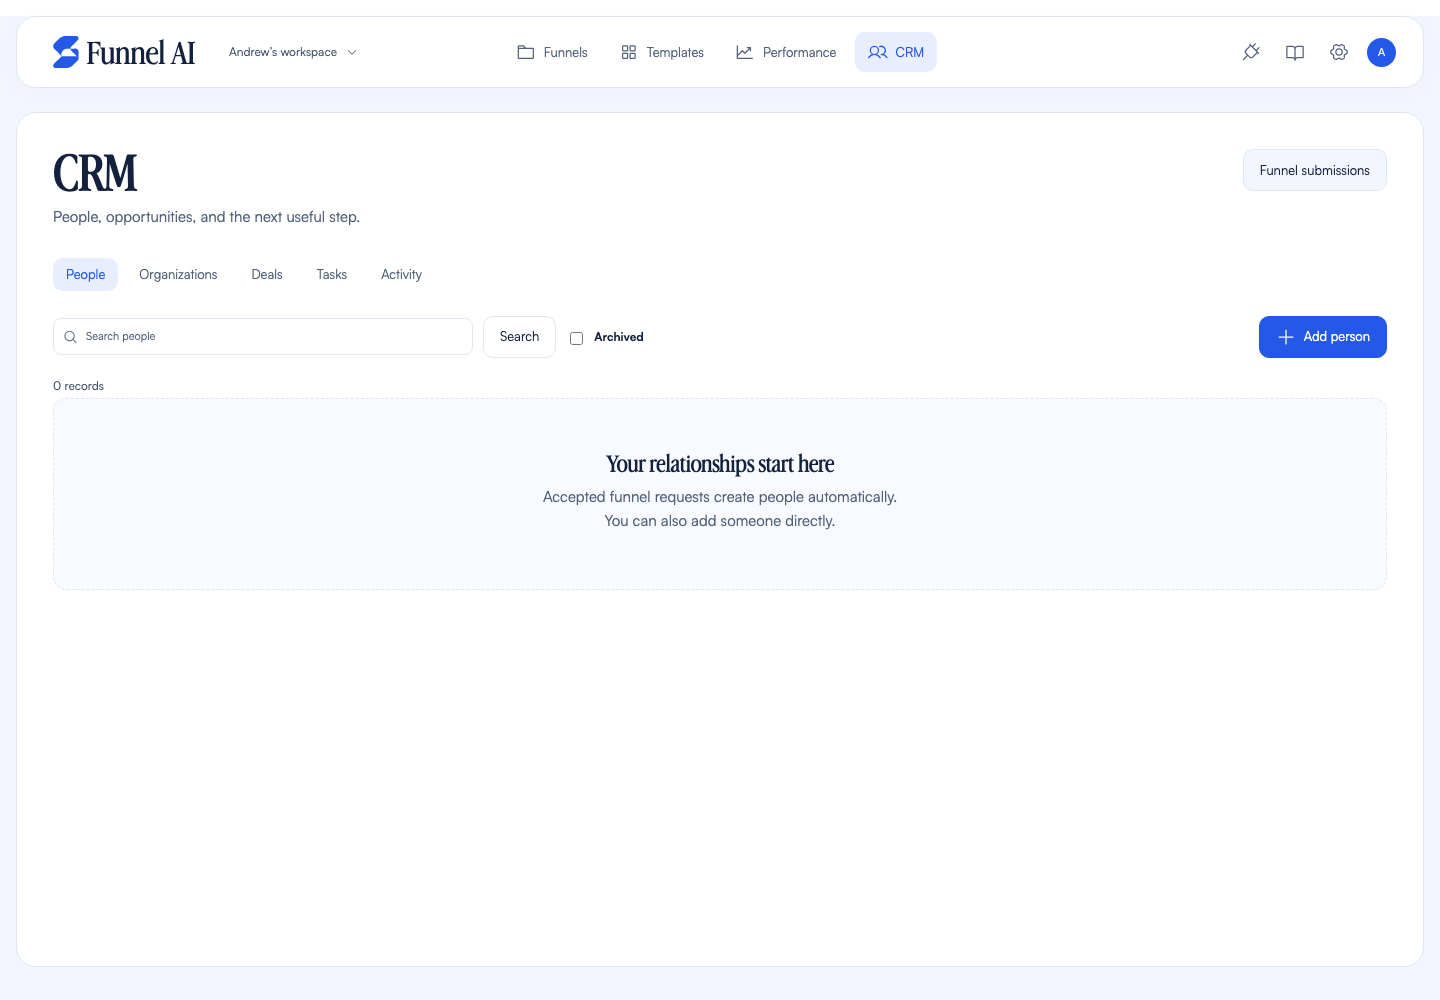
Task: Select CRM in top navigation
Action: pos(896,52)
